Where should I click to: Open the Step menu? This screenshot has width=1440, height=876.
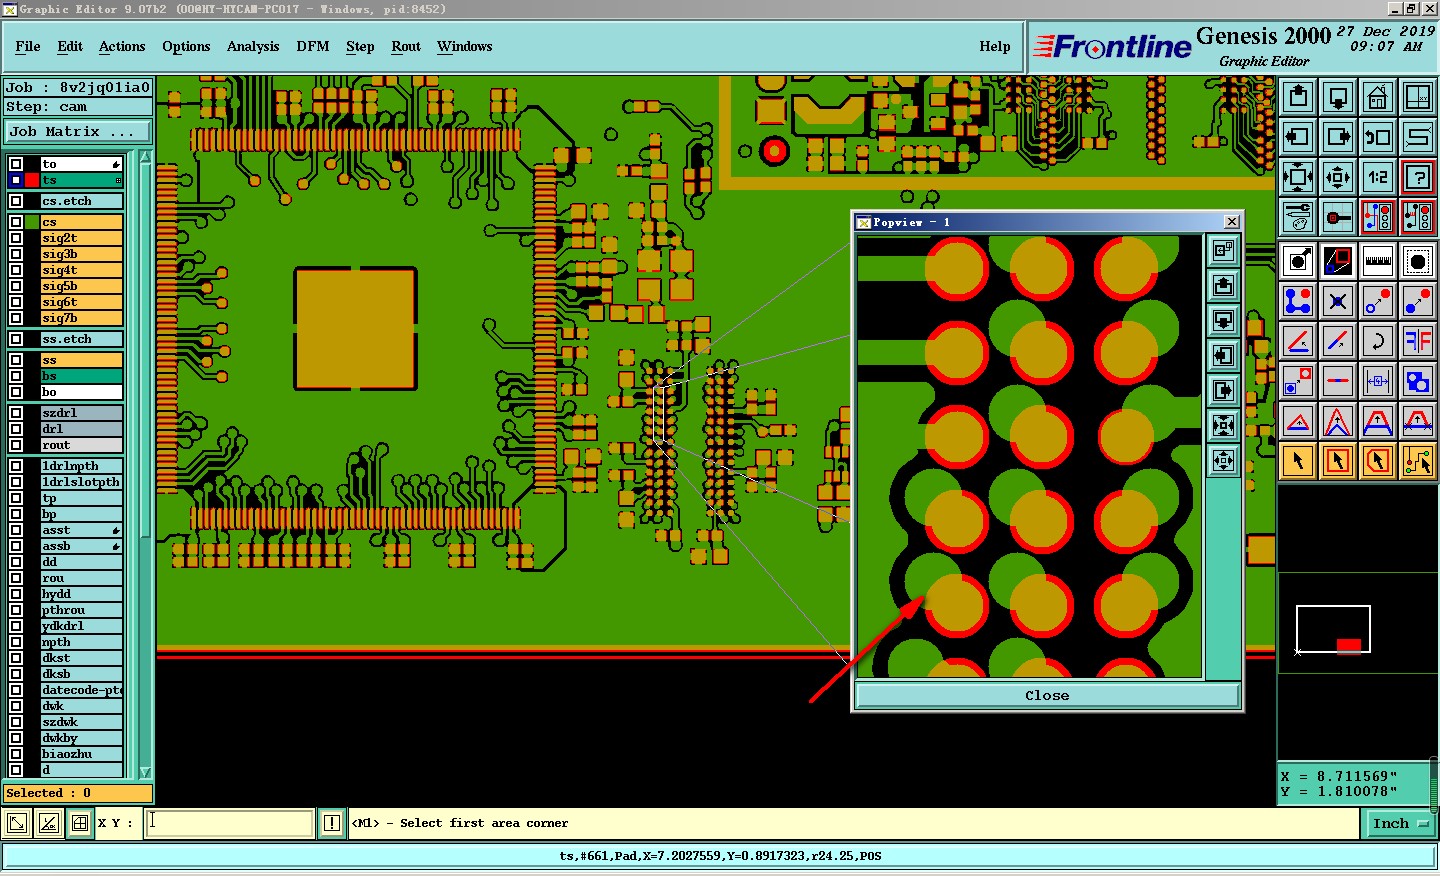pos(360,46)
